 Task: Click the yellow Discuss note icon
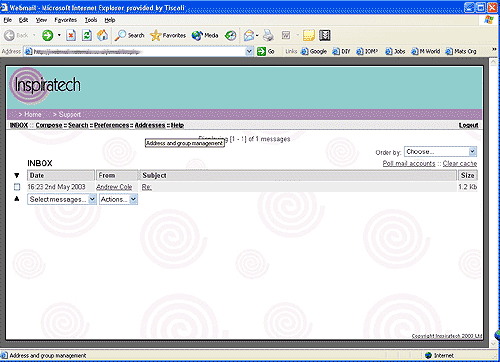click(309, 35)
